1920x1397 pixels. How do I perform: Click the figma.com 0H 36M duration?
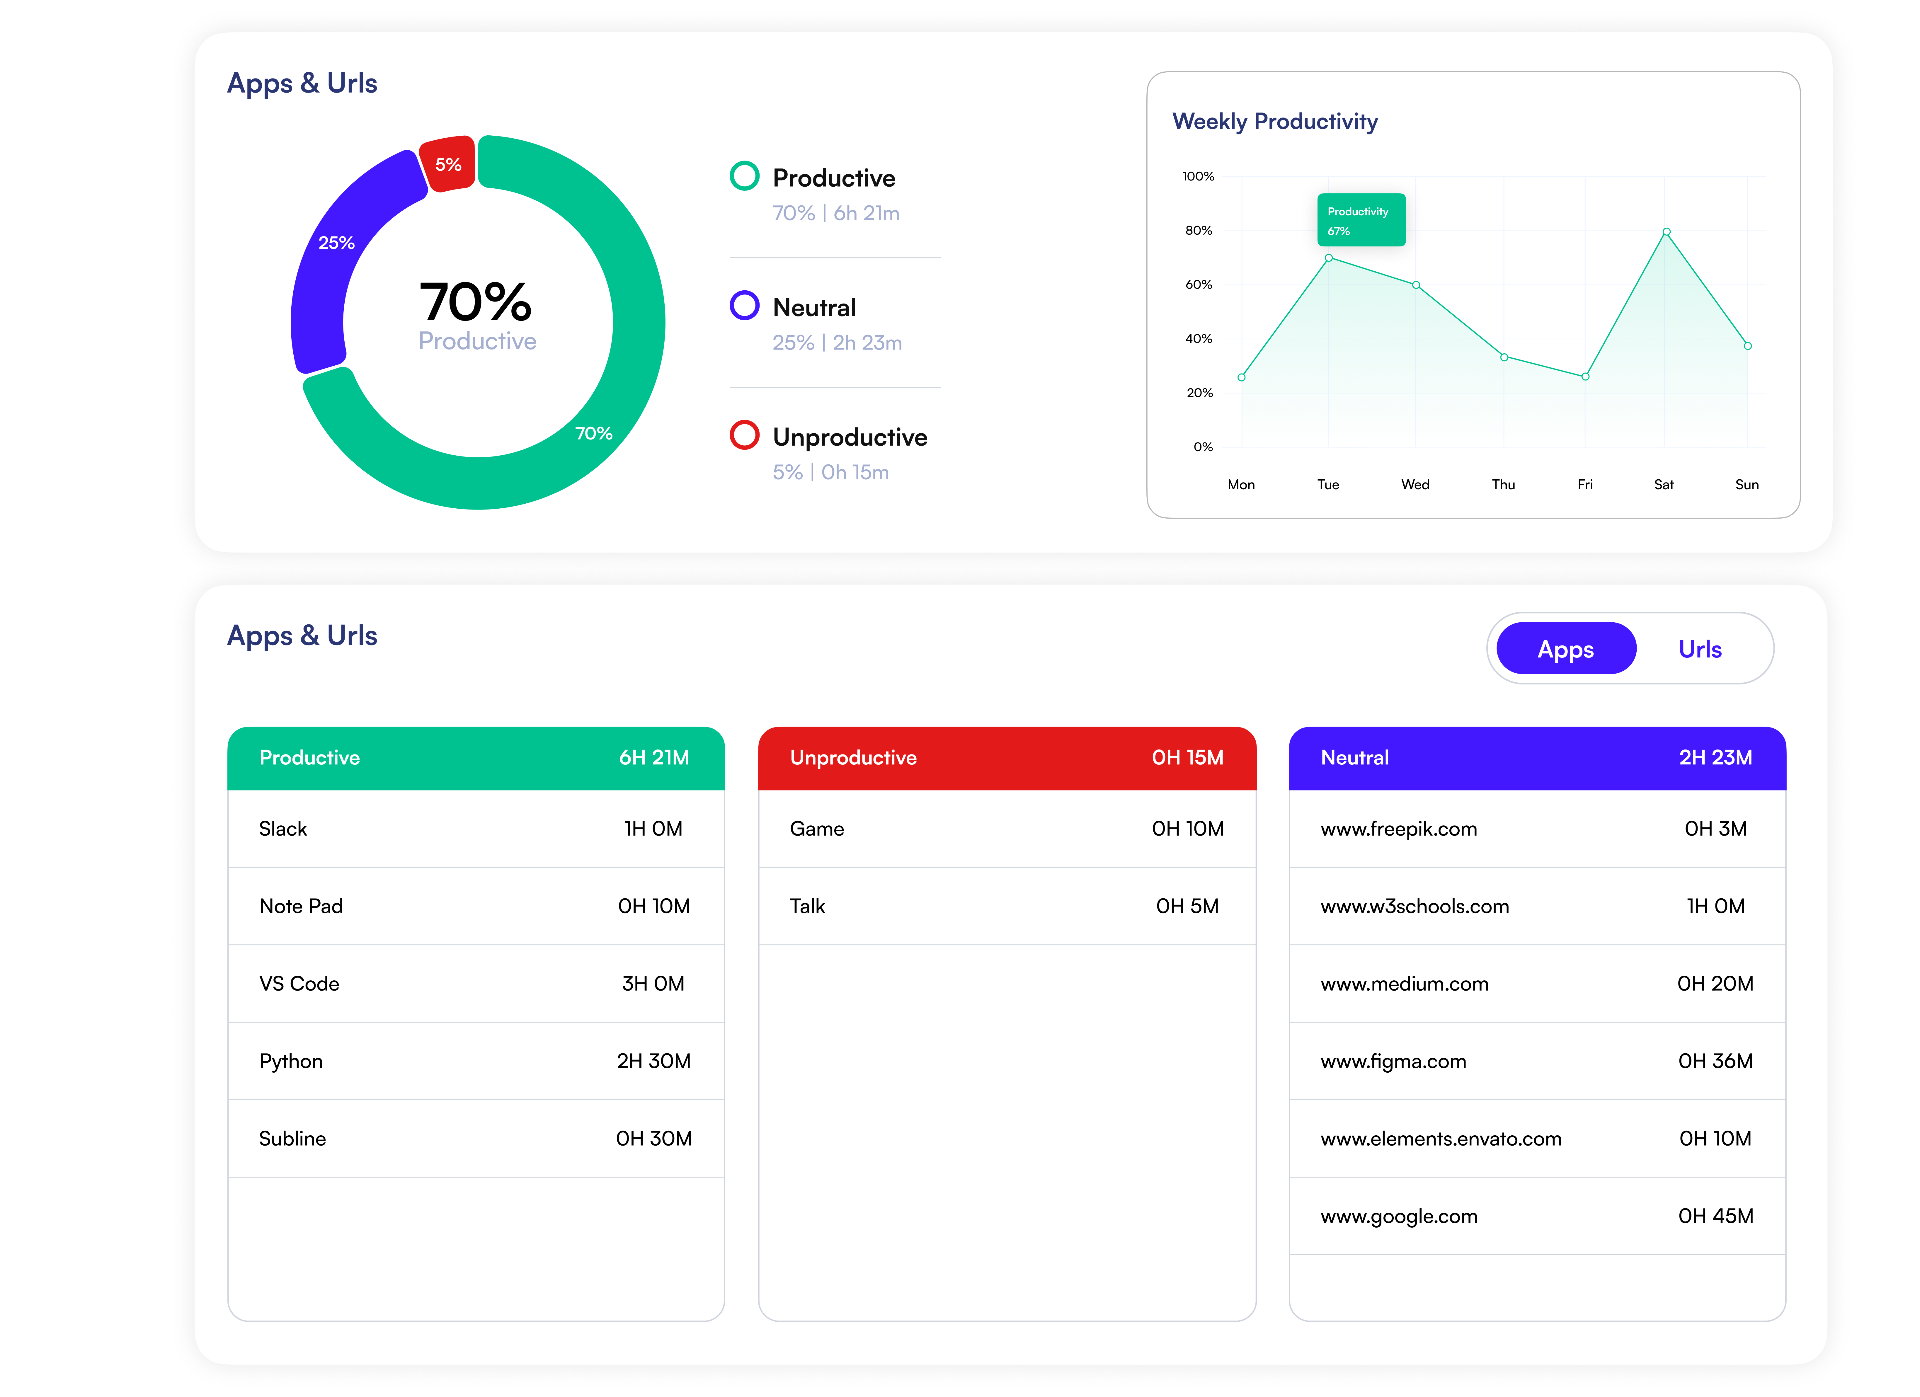tap(1716, 1061)
